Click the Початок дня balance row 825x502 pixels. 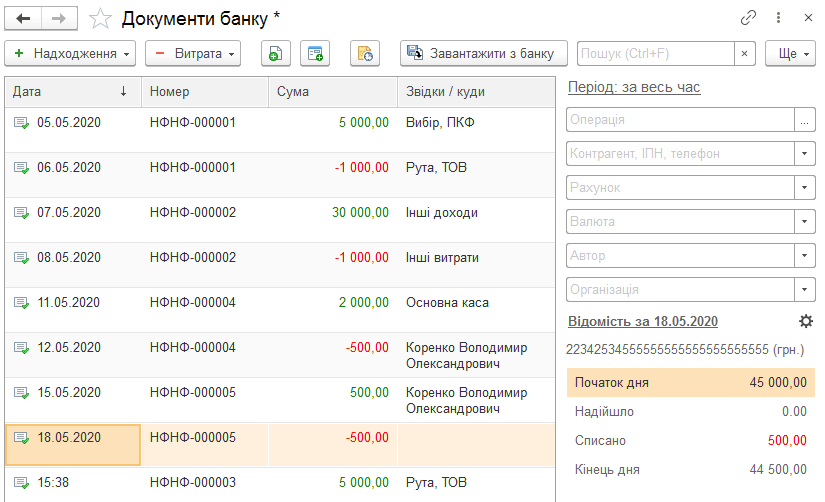[691, 383]
